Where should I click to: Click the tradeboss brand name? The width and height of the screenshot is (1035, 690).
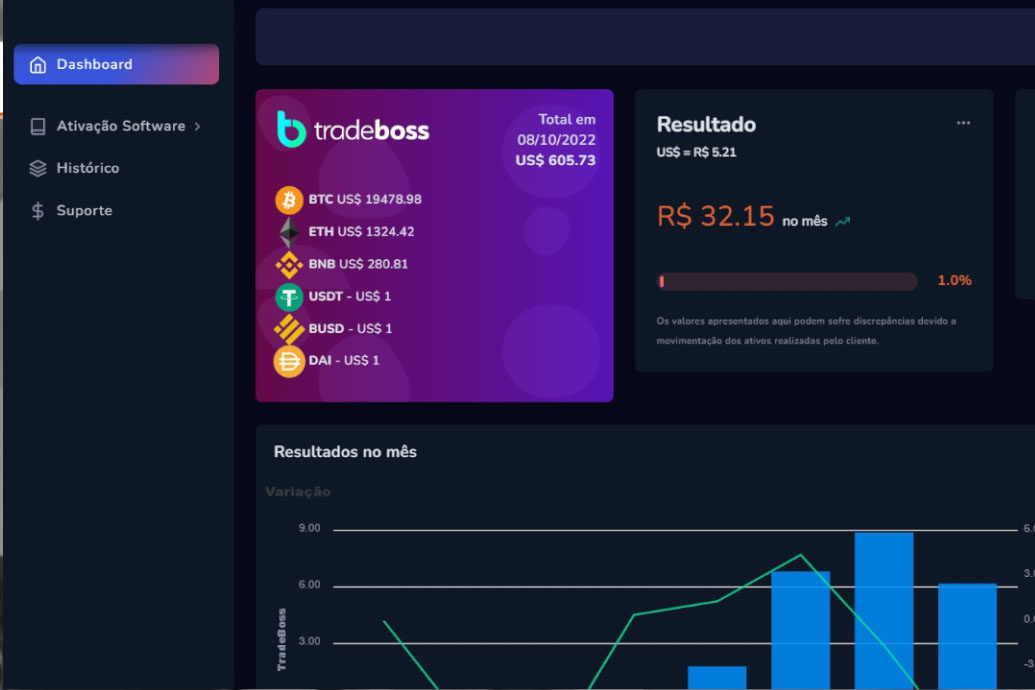point(371,131)
